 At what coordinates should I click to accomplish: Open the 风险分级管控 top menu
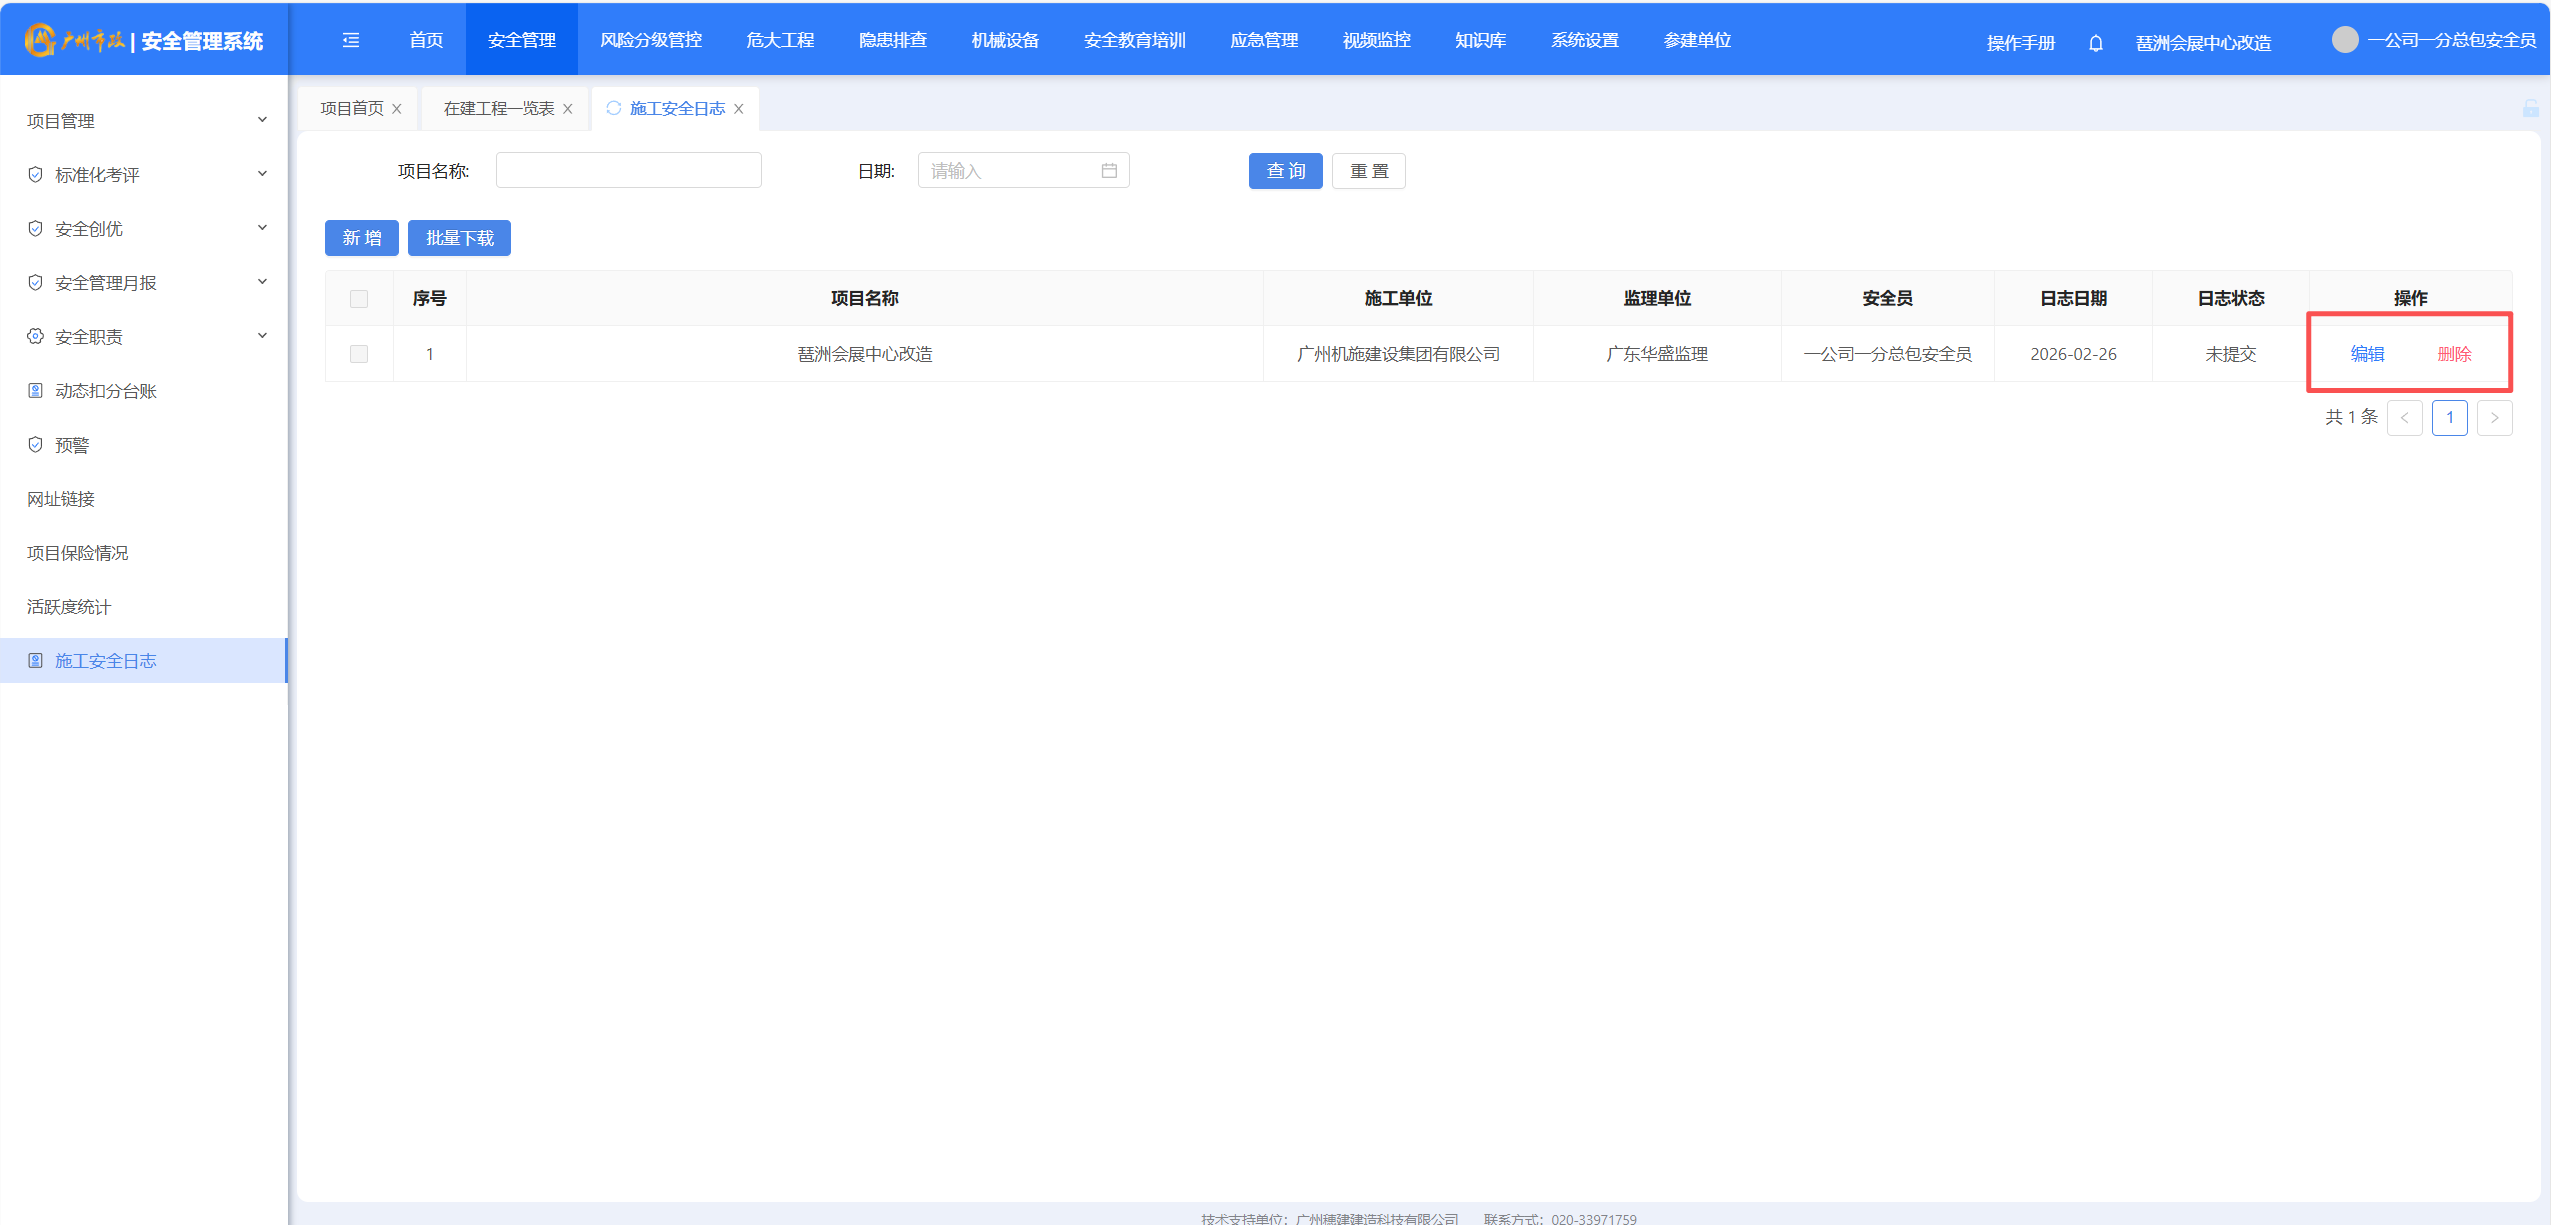coord(650,40)
